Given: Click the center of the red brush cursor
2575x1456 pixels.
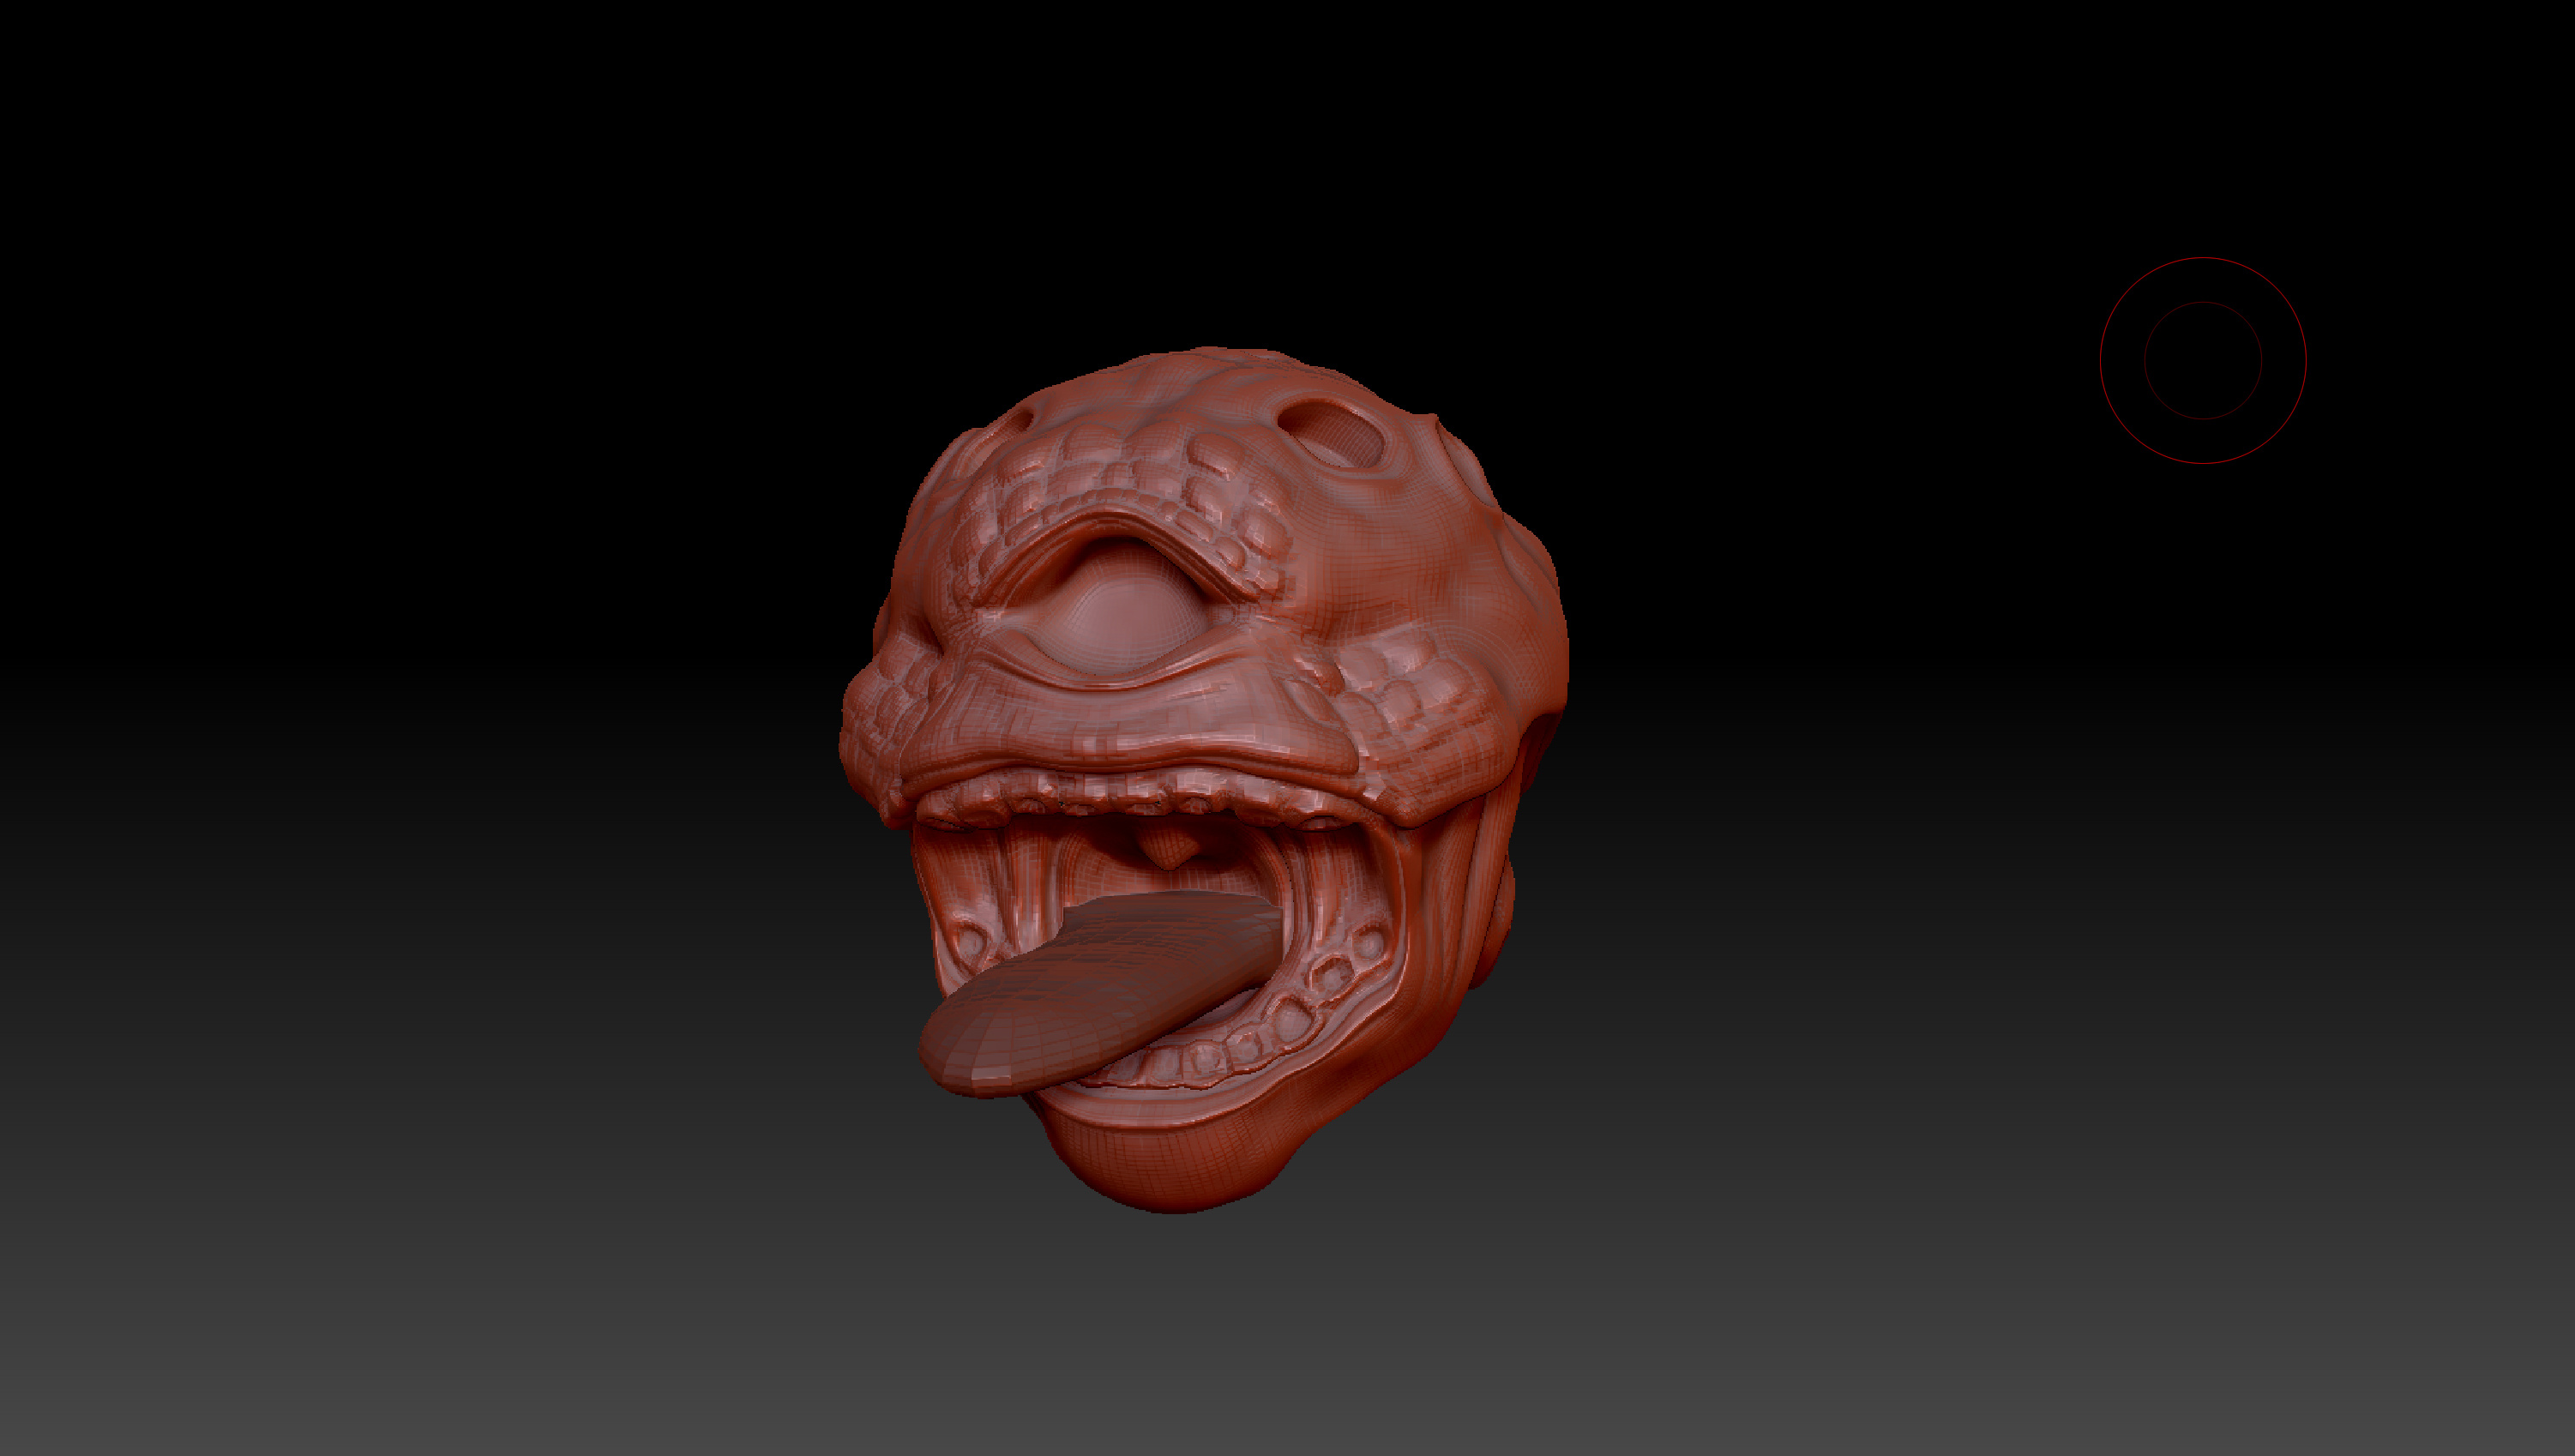Looking at the screenshot, I should tap(2203, 361).
